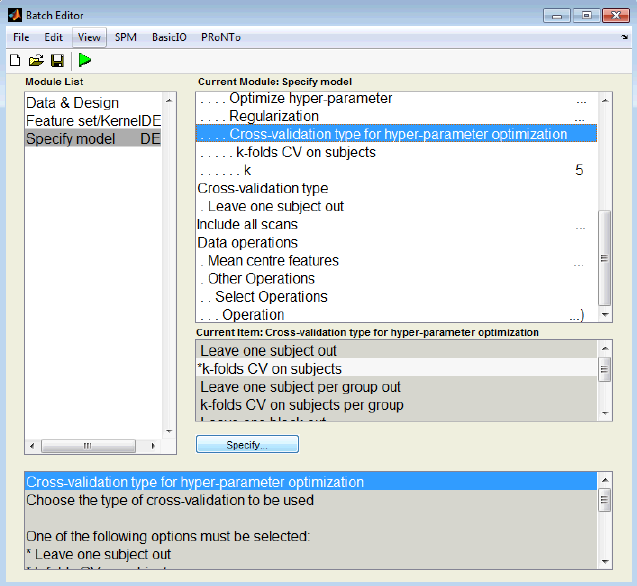Select Data & Design in the Module List

tap(93, 103)
